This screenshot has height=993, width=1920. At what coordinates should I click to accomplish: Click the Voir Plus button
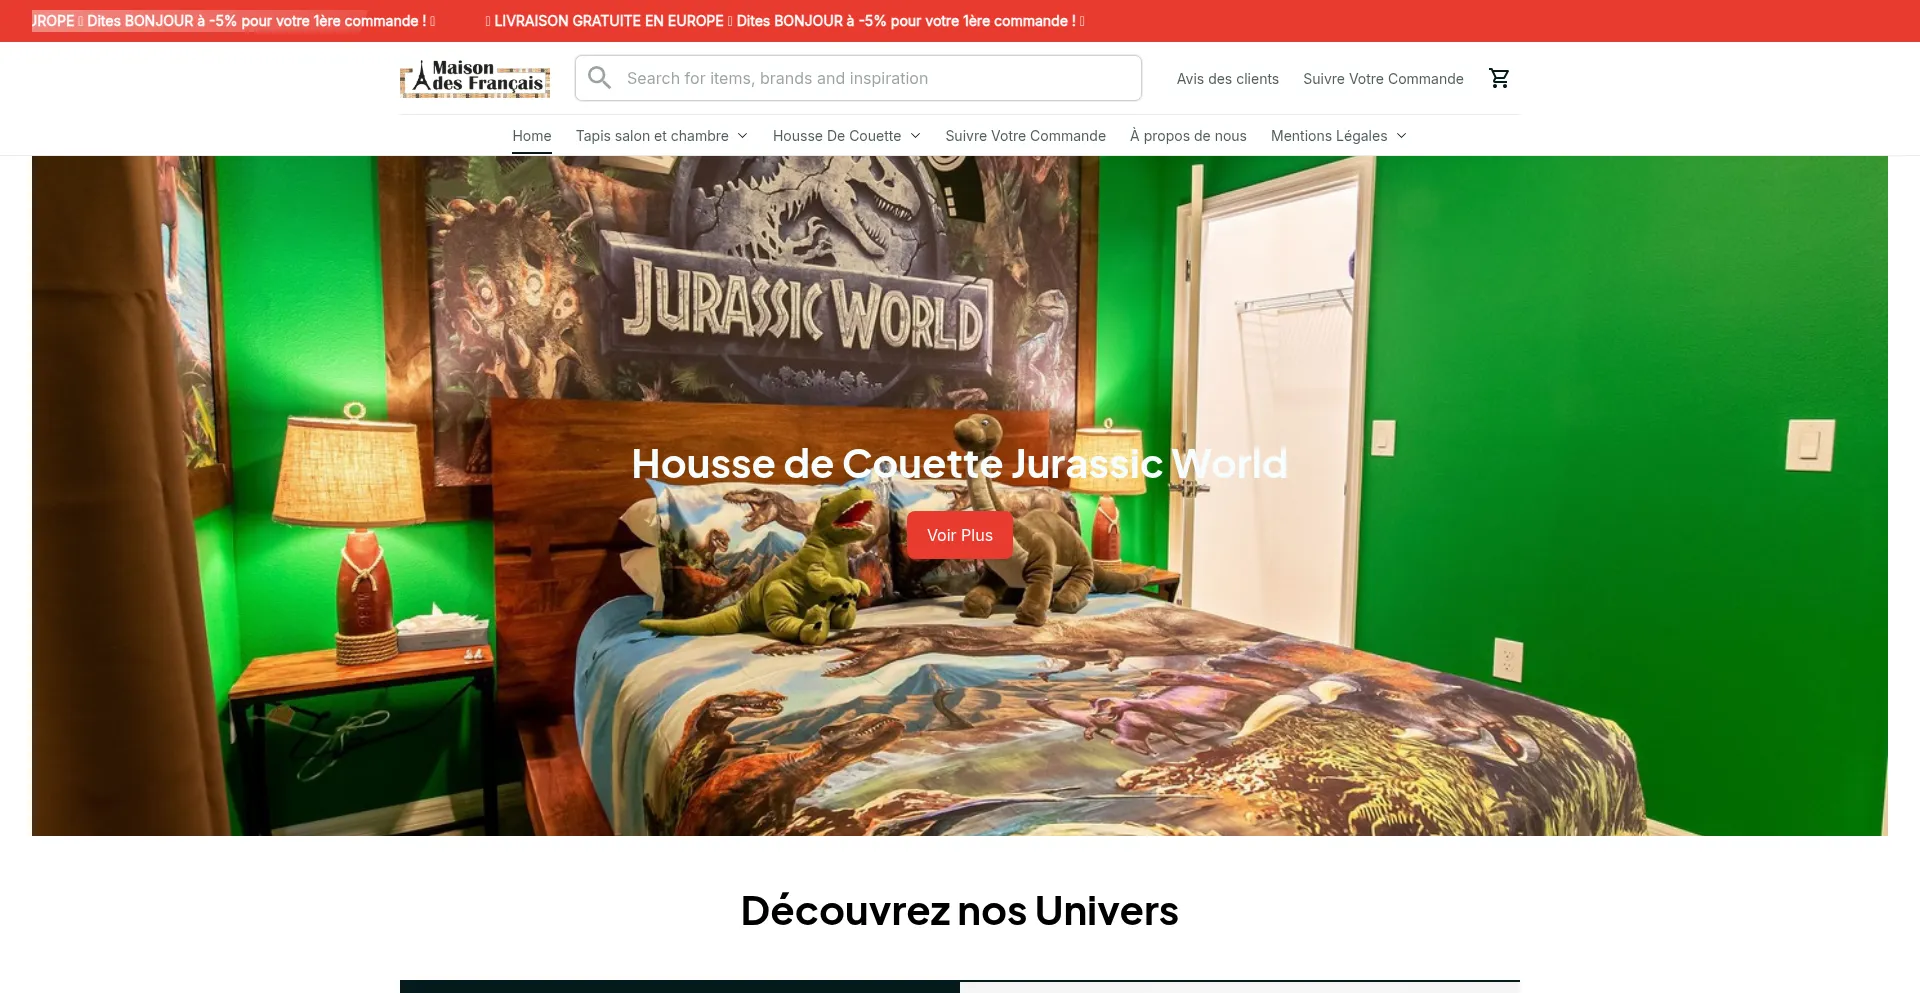click(x=959, y=534)
